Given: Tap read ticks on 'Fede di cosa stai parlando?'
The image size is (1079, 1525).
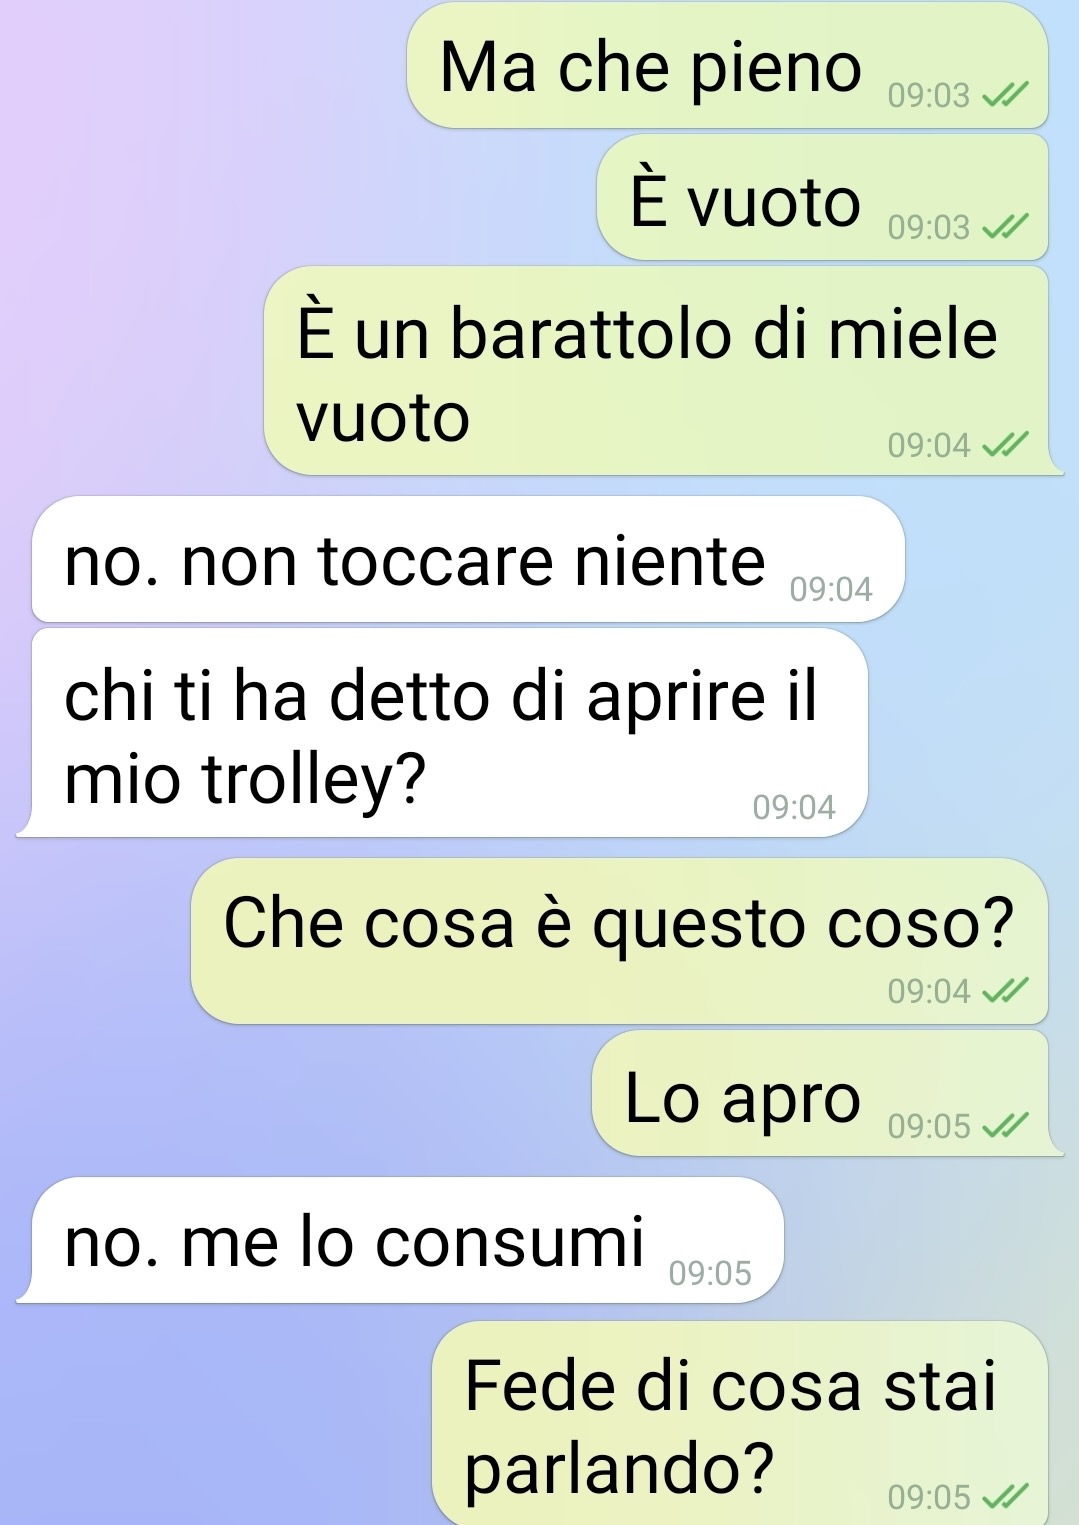Looking at the screenshot, I should 1004,1497.
